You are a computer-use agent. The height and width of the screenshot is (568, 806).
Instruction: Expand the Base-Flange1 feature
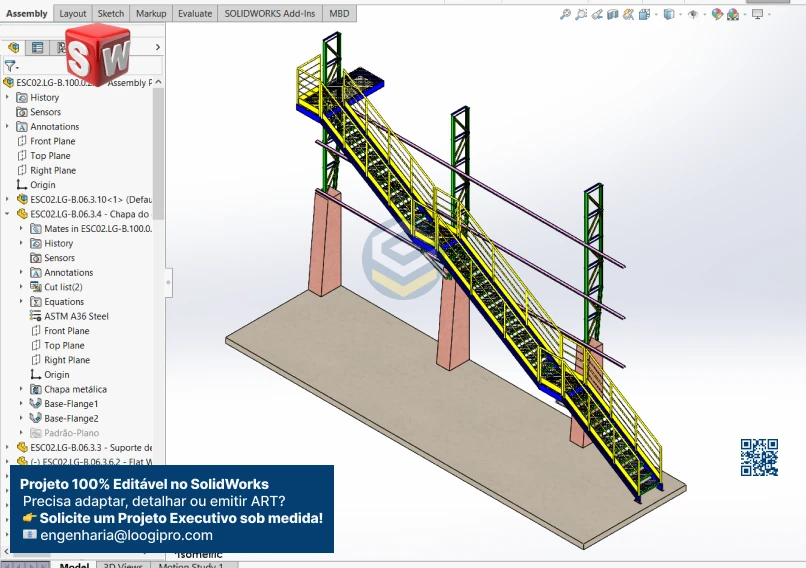click(22, 404)
